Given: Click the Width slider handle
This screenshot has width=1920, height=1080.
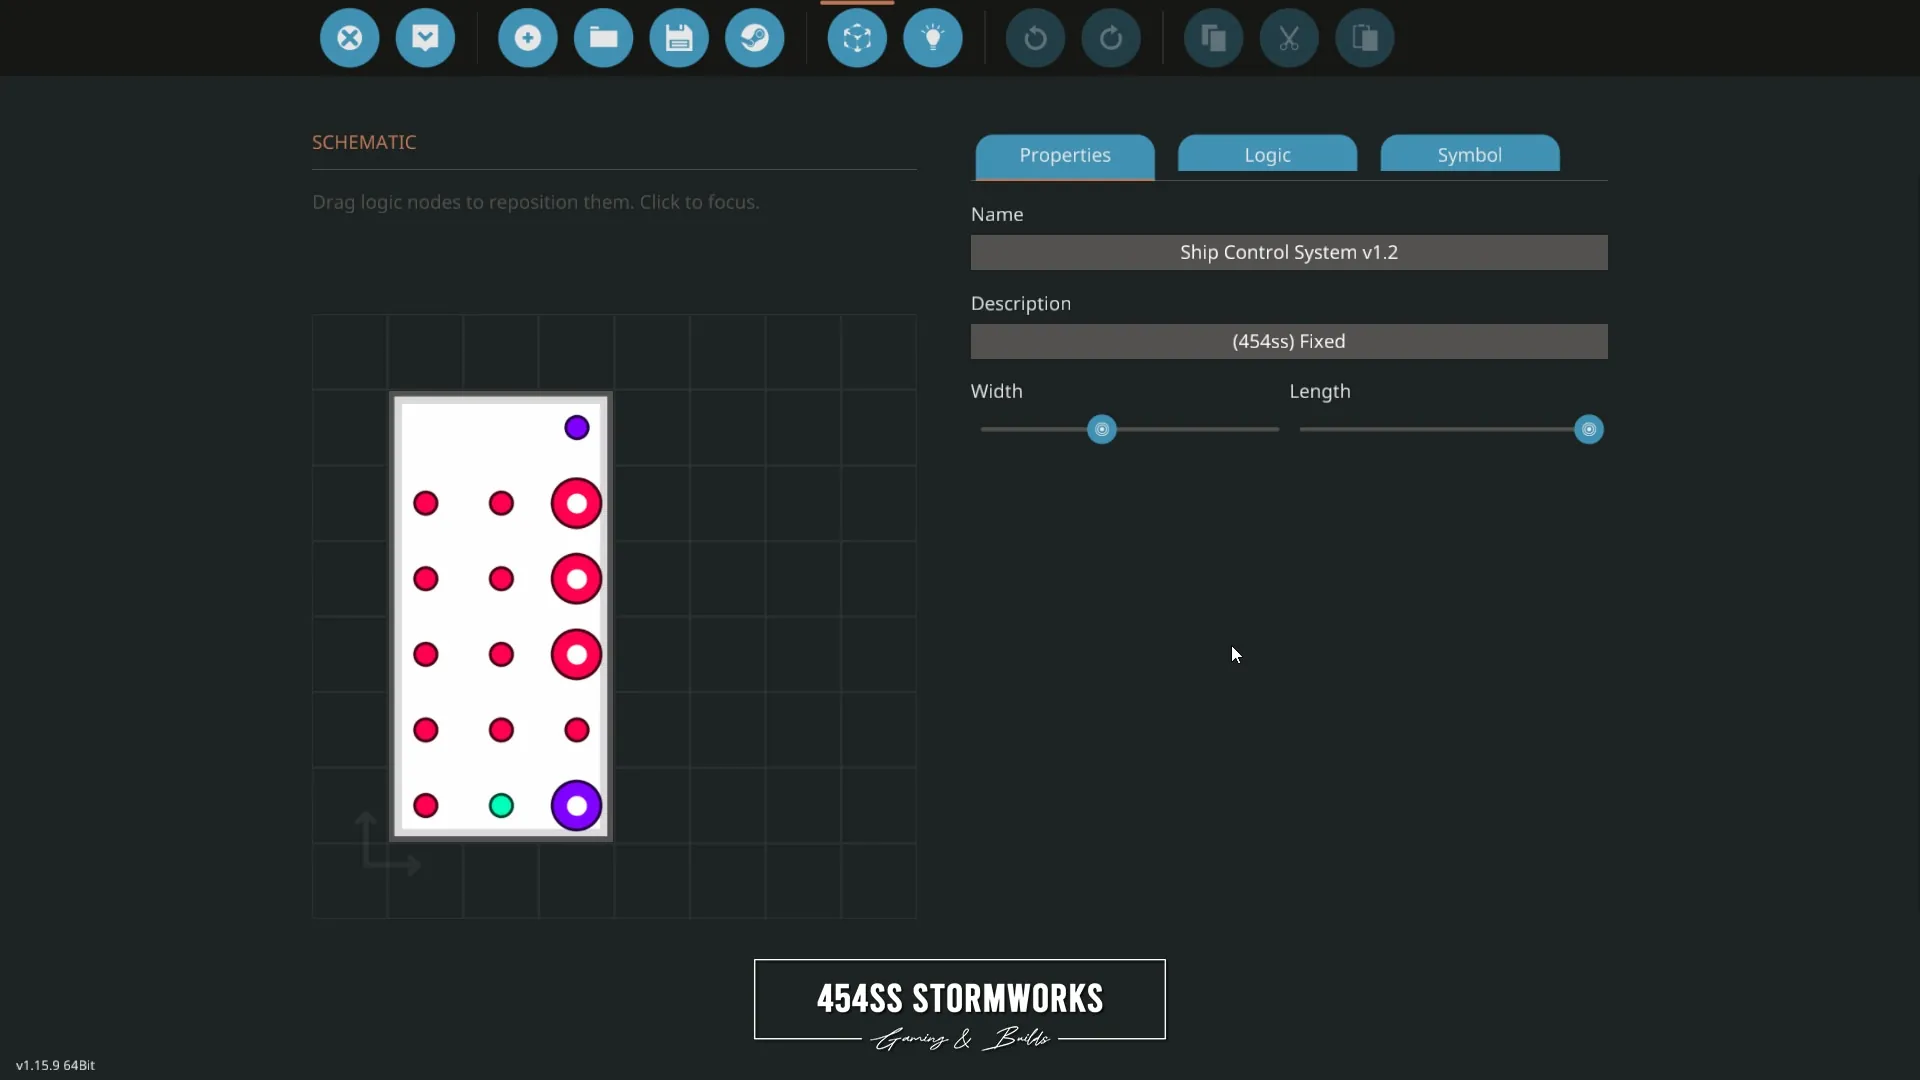Looking at the screenshot, I should point(1101,429).
